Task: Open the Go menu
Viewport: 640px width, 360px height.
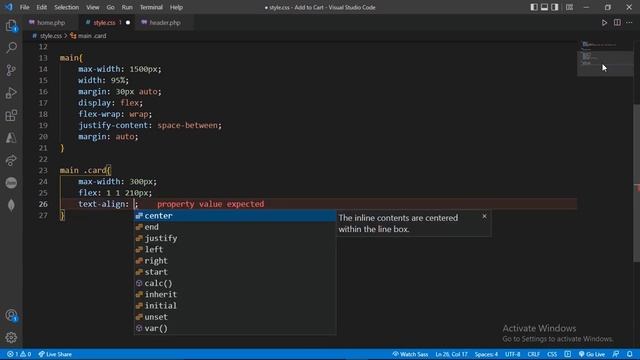Action: 111,7
